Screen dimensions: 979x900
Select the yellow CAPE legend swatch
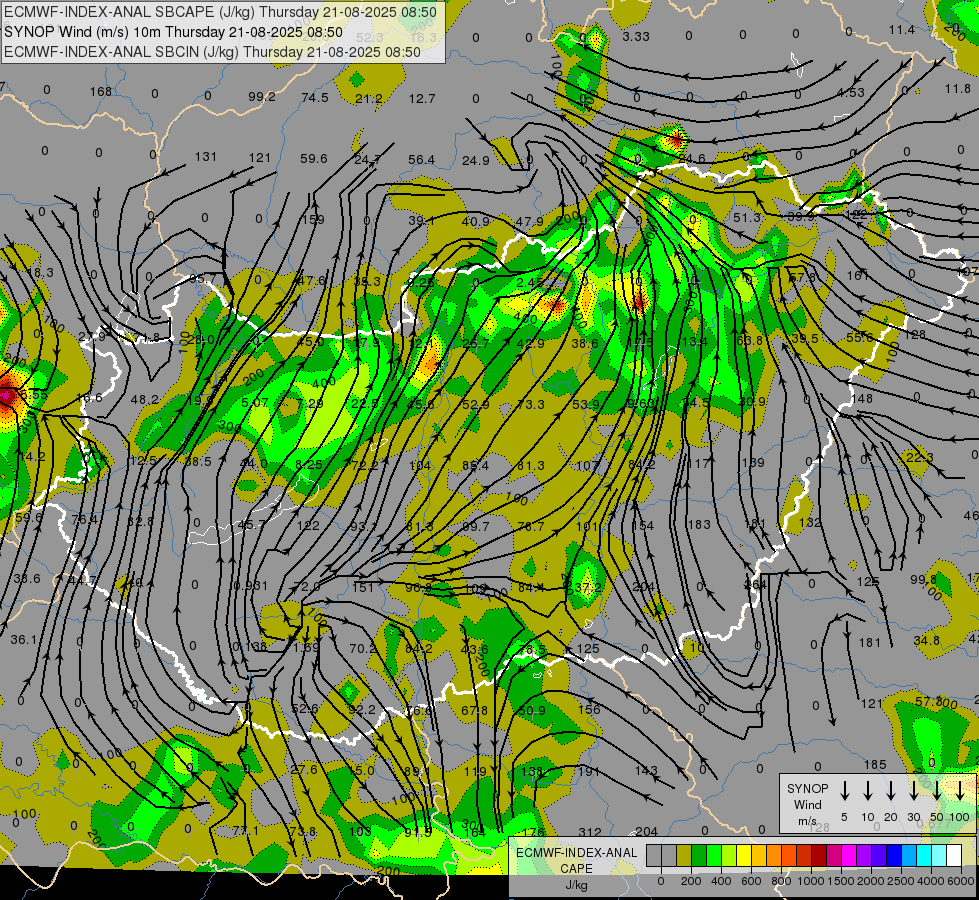[744, 855]
